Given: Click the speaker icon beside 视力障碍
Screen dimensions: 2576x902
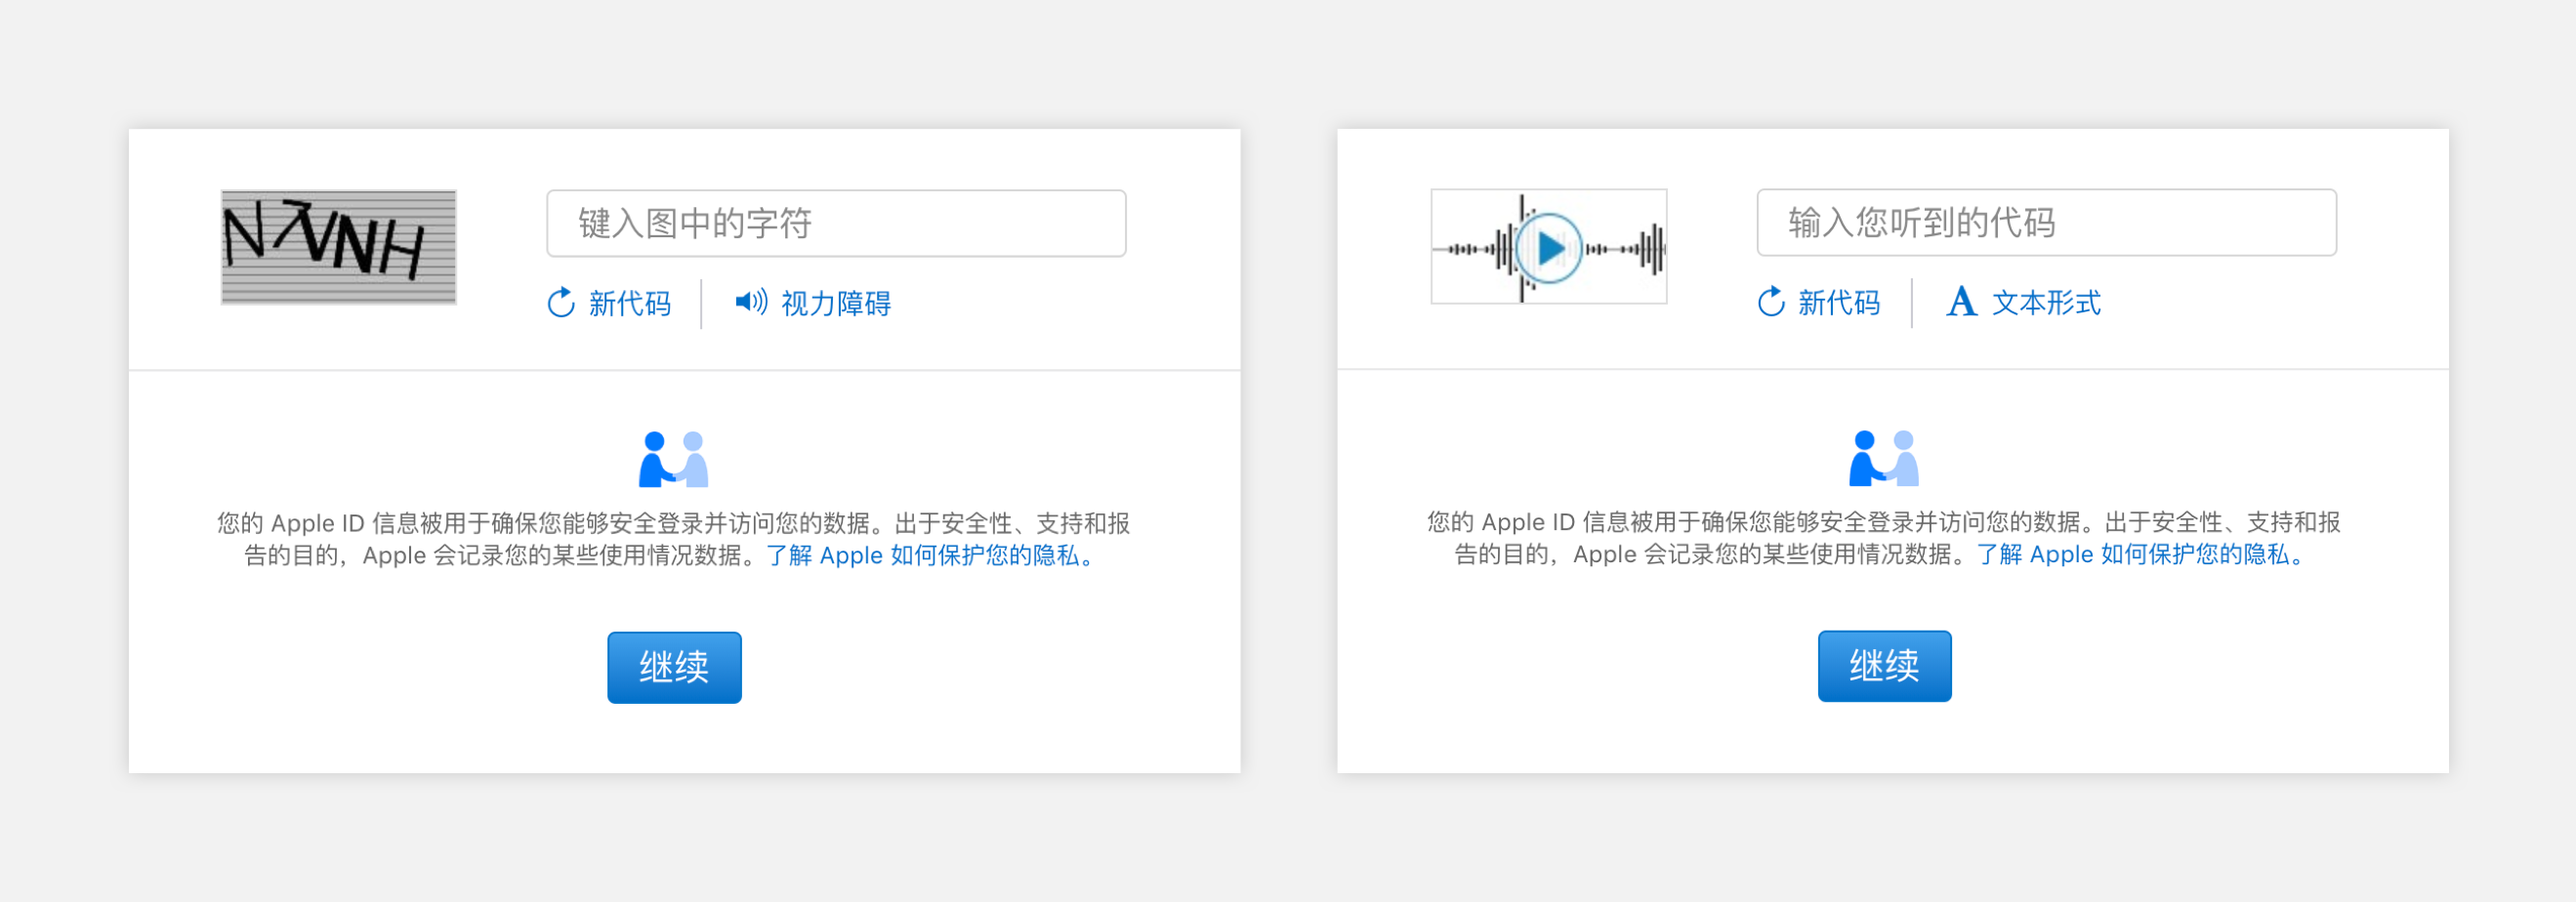Looking at the screenshot, I should pyautogui.click(x=751, y=302).
